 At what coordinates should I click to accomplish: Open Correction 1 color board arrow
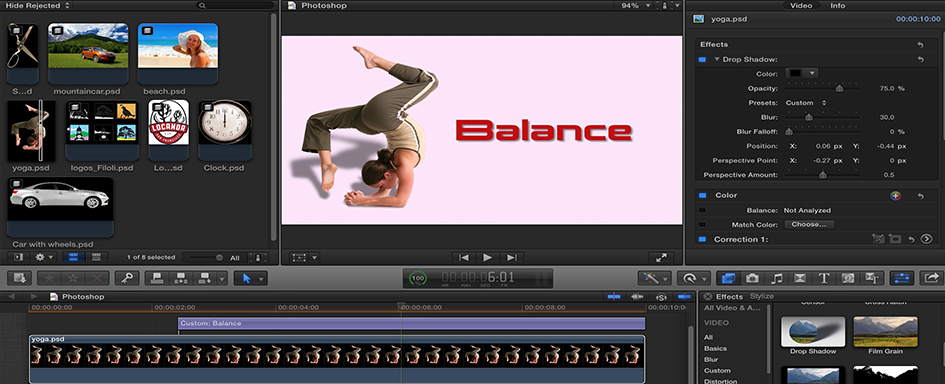[926, 239]
